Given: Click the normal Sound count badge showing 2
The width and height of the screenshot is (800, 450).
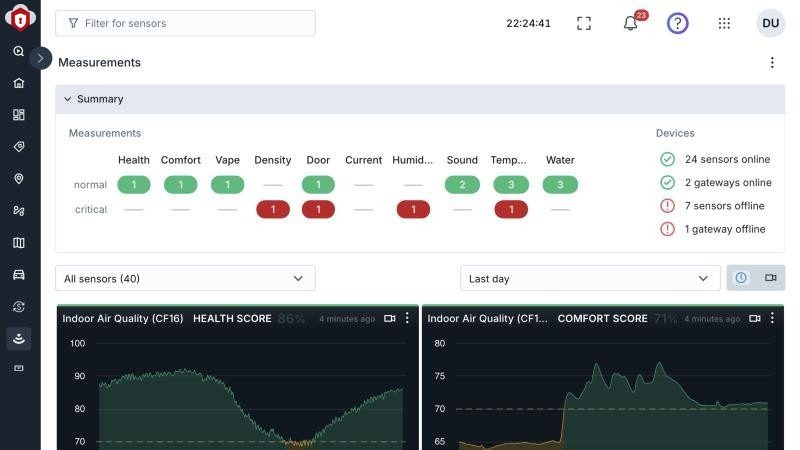Looking at the screenshot, I should 462,185.
